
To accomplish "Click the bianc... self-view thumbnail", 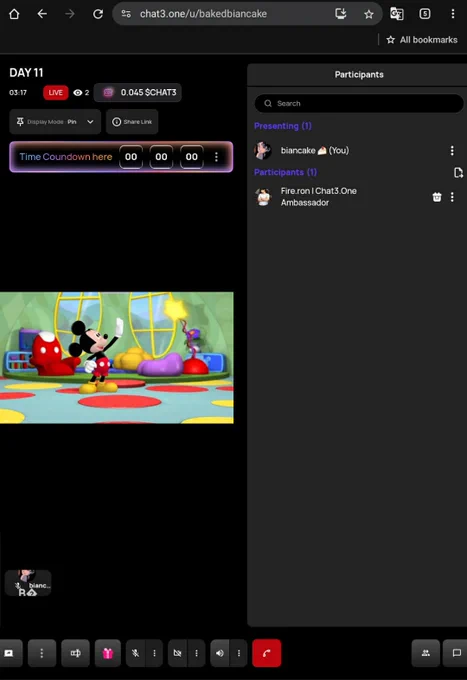I will pyautogui.click(x=28, y=583).
